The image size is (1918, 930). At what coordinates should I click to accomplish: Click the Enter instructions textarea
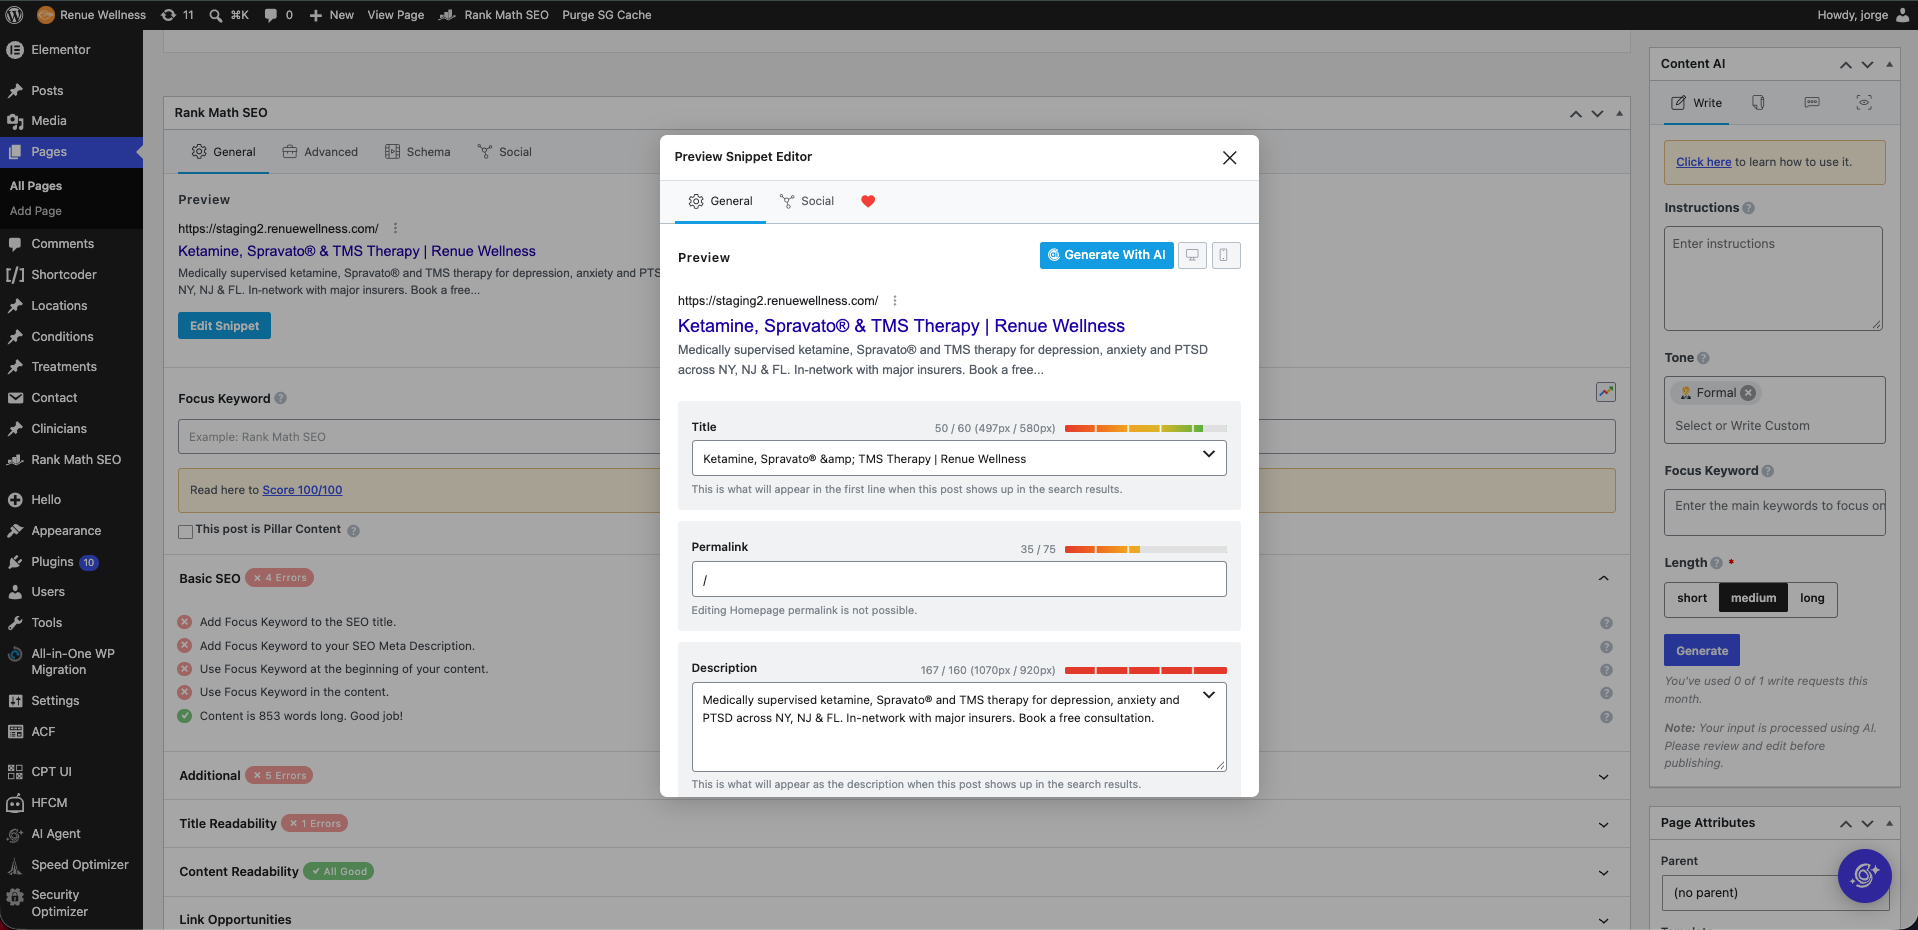tap(1773, 278)
